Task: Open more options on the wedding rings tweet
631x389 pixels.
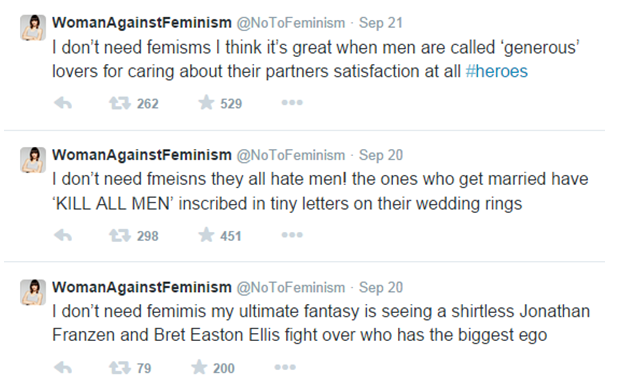Action: tap(292, 235)
